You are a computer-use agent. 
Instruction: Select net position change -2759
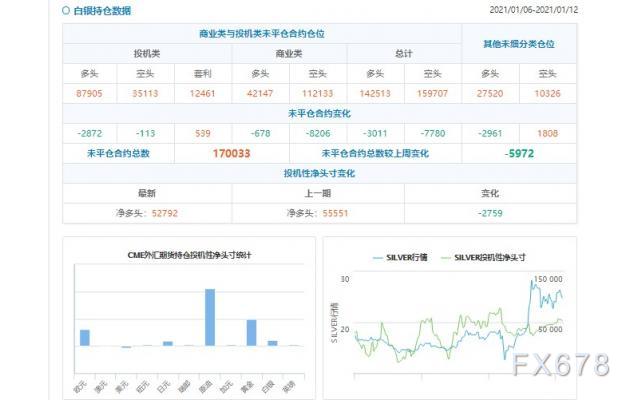(490, 213)
